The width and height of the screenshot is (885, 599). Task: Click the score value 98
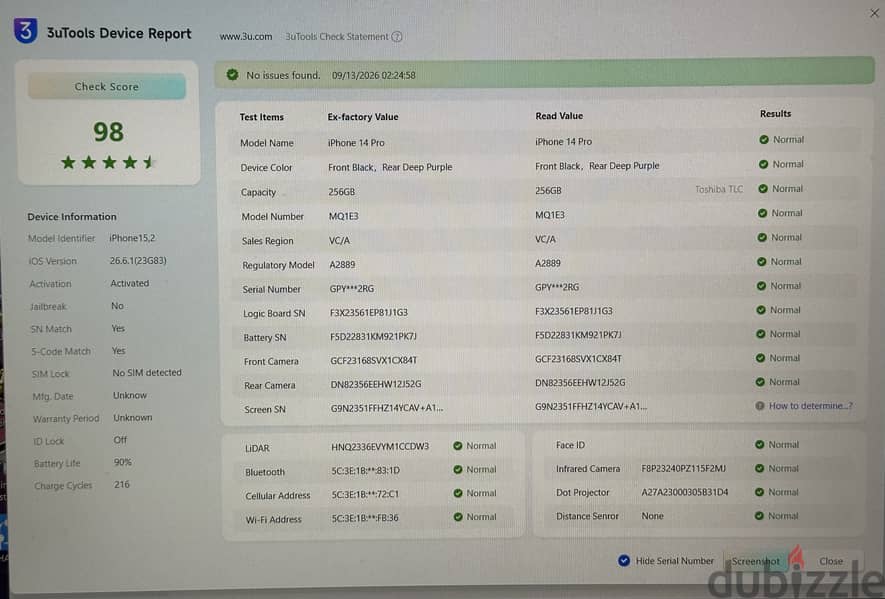click(108, 132)
